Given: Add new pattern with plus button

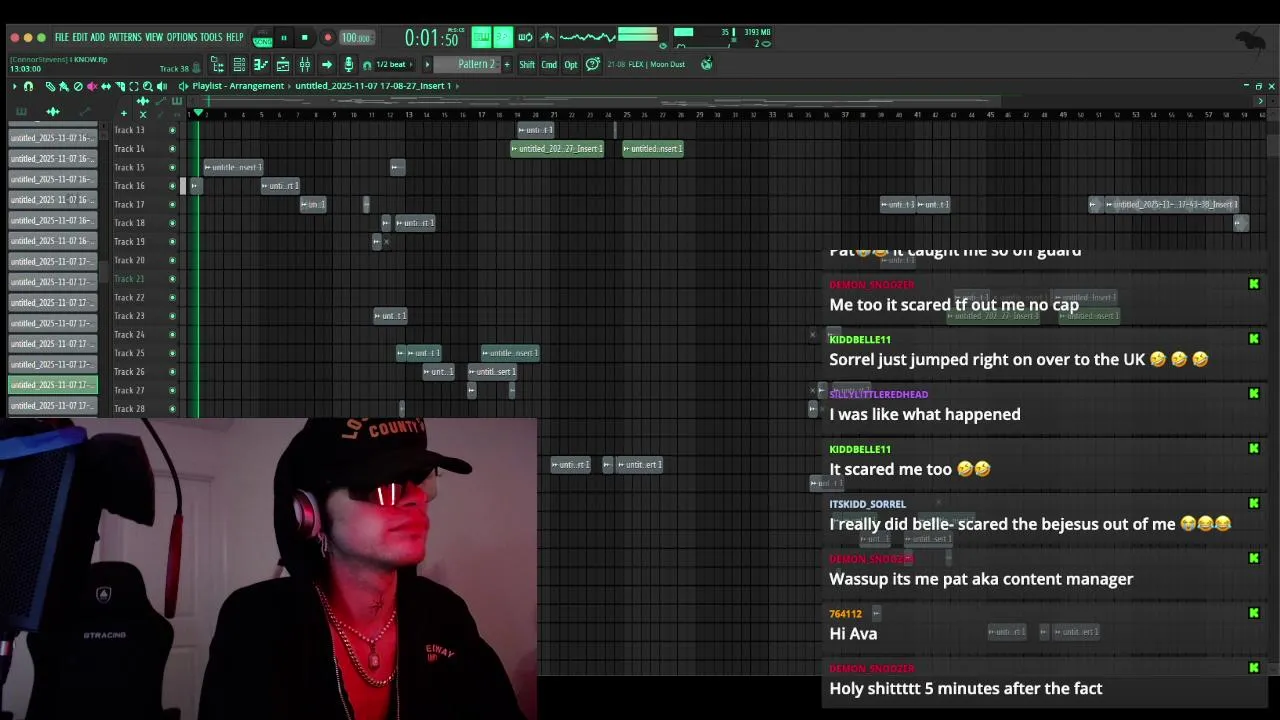Looking at the screenshot, I should pyautogui.click(x=507, y=64).
